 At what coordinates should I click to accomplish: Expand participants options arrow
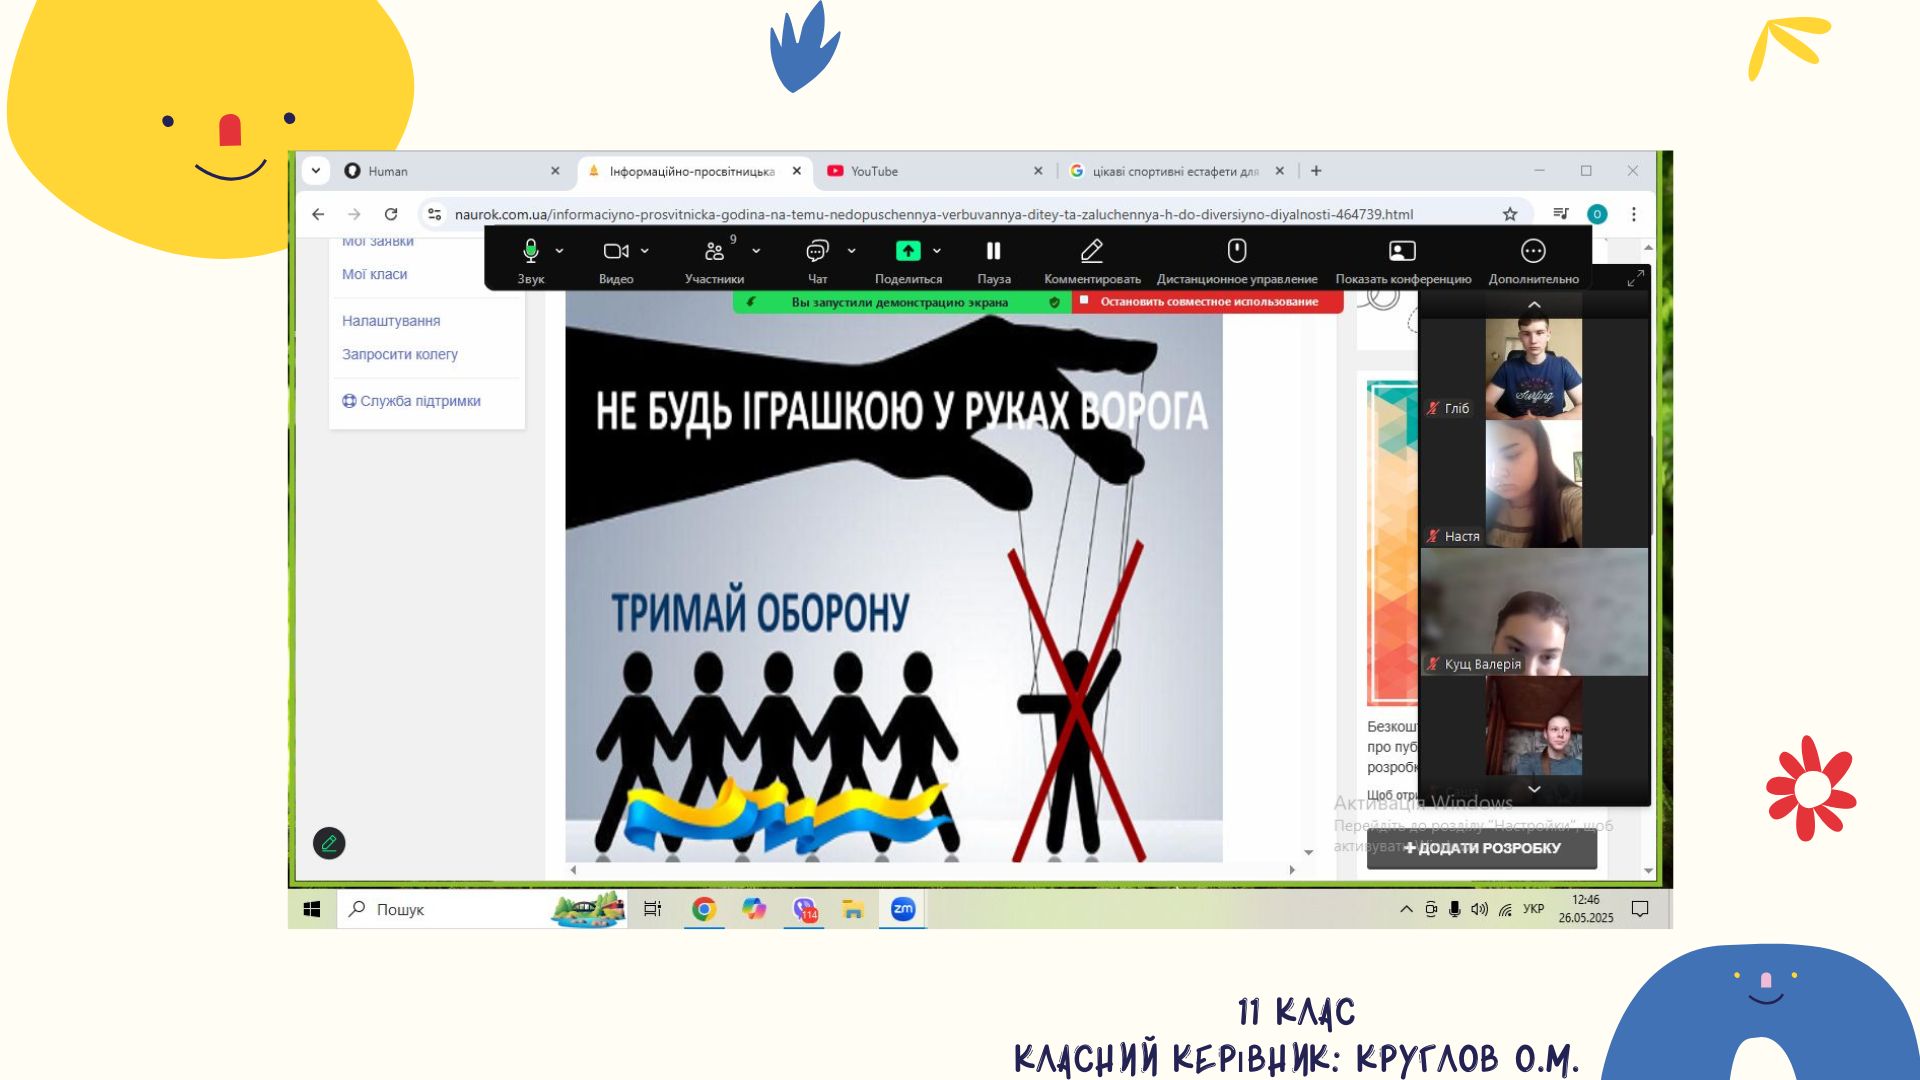[756, 251]
